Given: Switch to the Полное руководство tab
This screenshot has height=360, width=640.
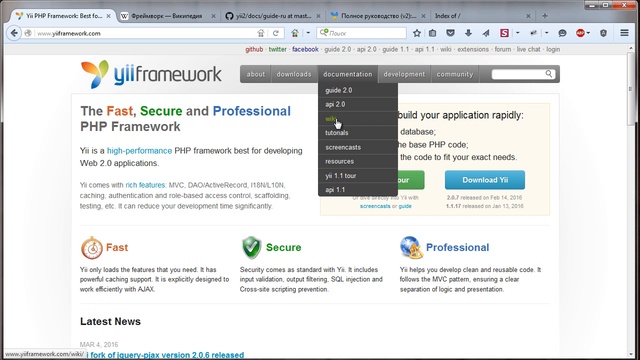Looking at the screenshot, I should click(x=378, y=16).
